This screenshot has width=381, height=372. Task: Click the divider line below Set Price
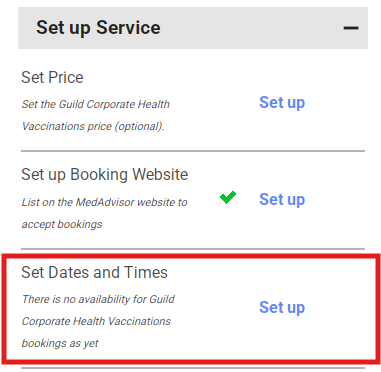coord(193,151)
